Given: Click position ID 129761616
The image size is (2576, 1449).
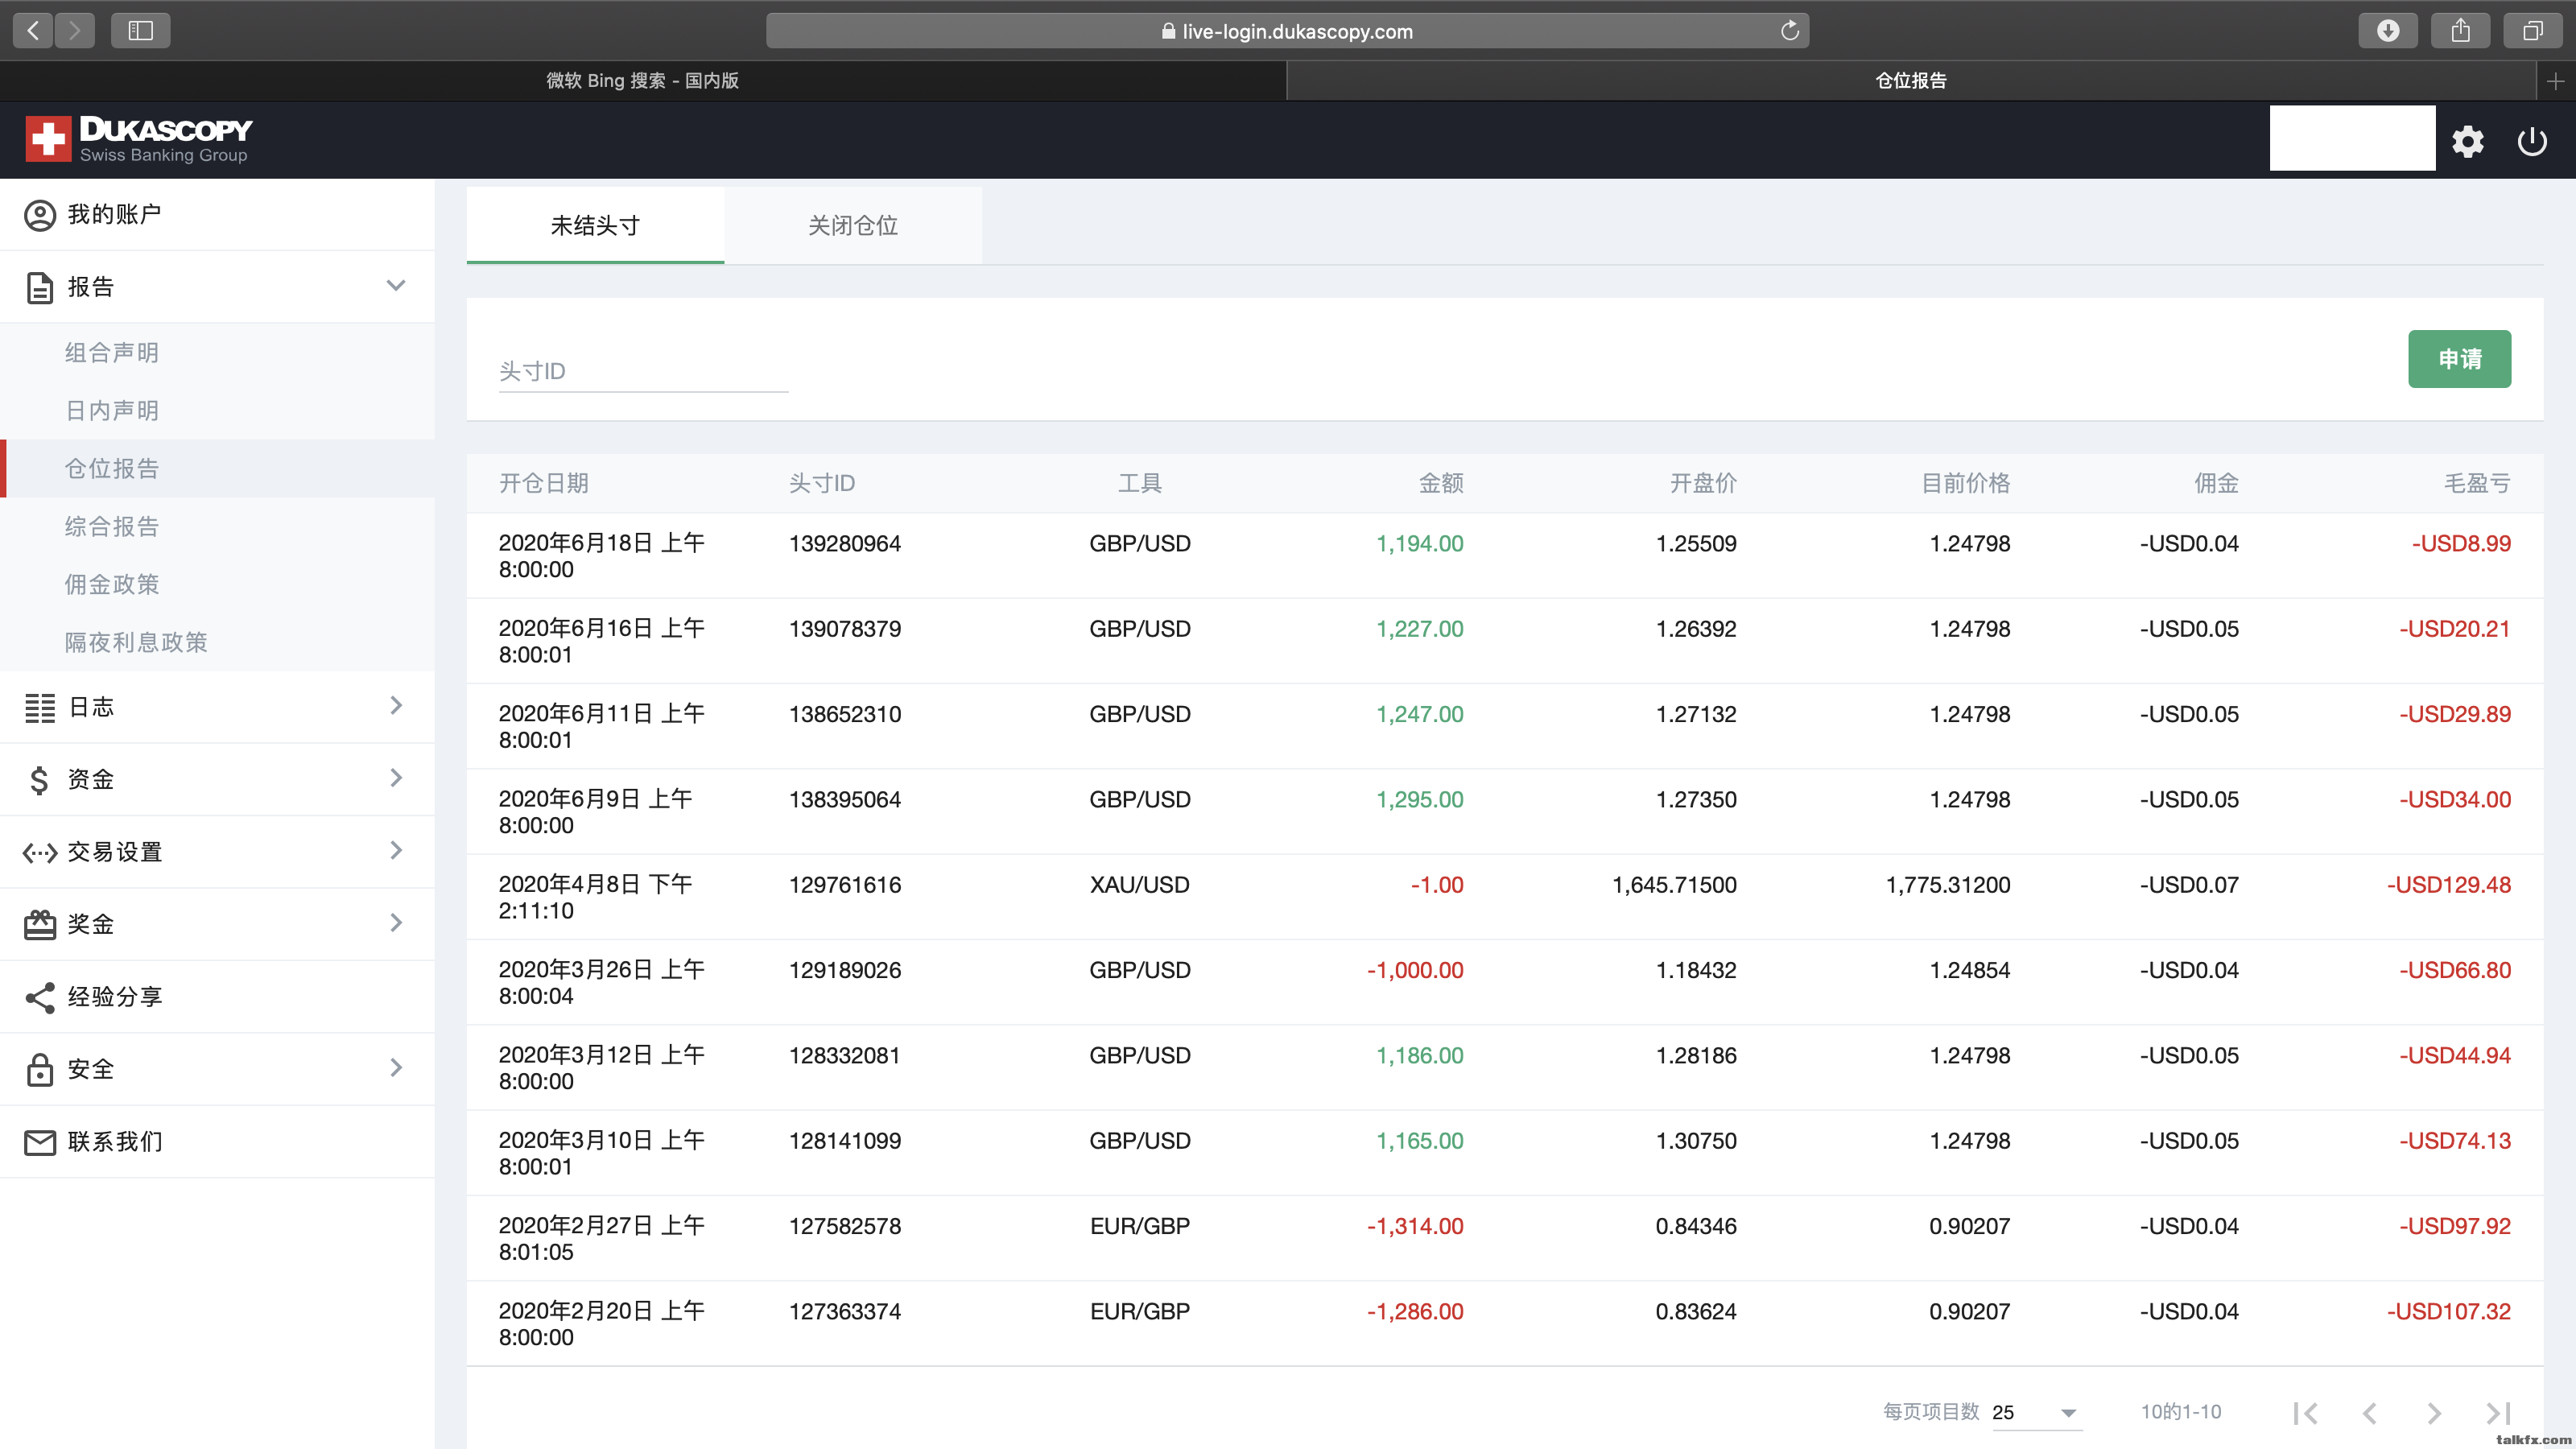Looking at the screenshot, I should pyautogui.click(x=845, y=885).
